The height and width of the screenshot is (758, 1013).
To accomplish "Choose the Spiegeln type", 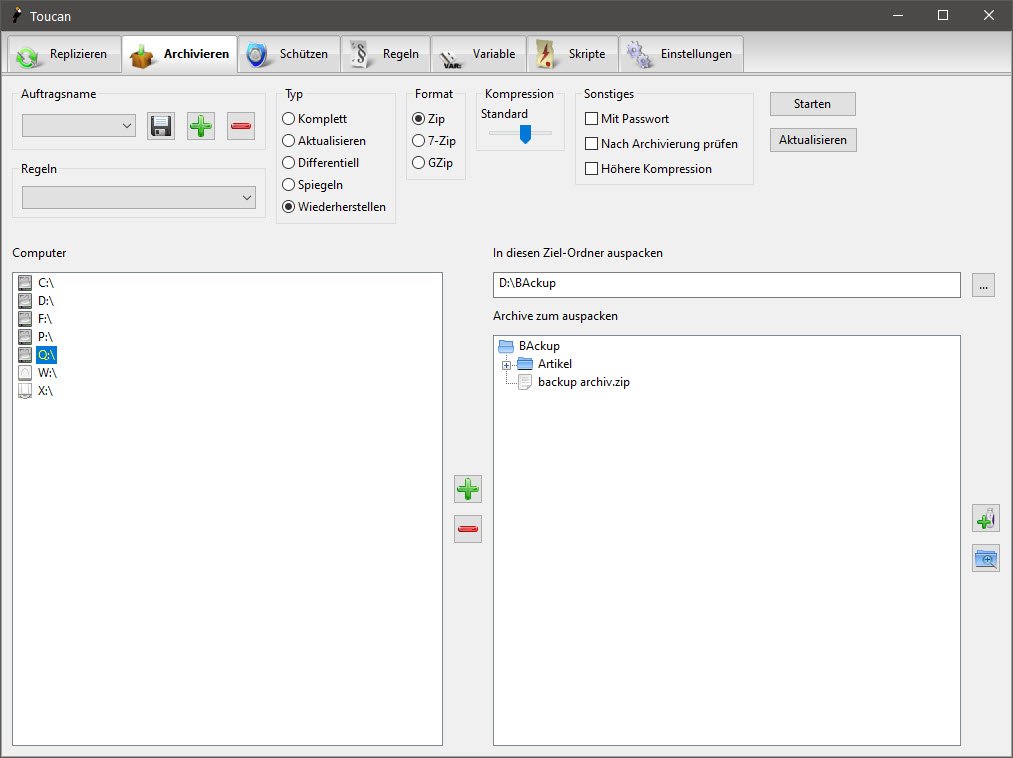I will pos(313,185).
